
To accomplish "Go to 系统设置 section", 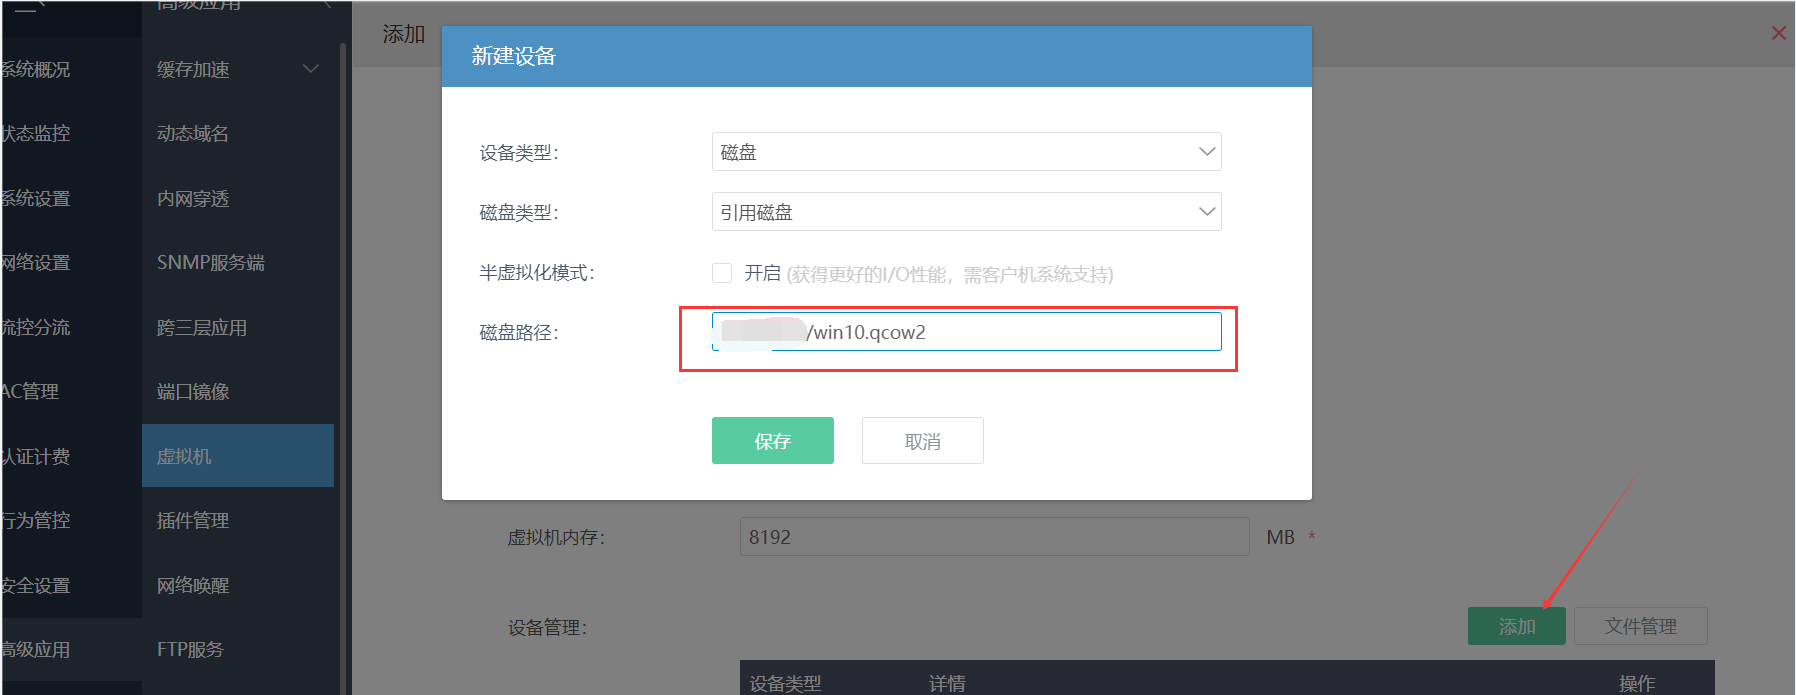I will [36, 199].
